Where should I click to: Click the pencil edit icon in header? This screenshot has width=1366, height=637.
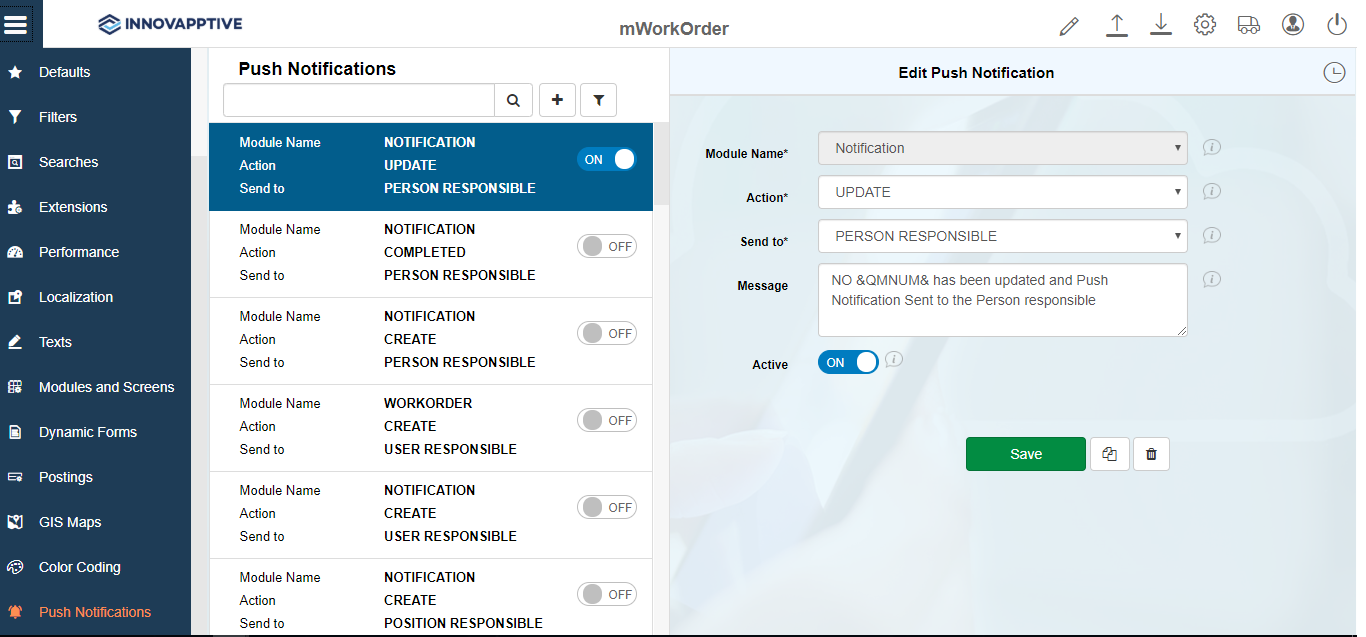click(1069, 26)
